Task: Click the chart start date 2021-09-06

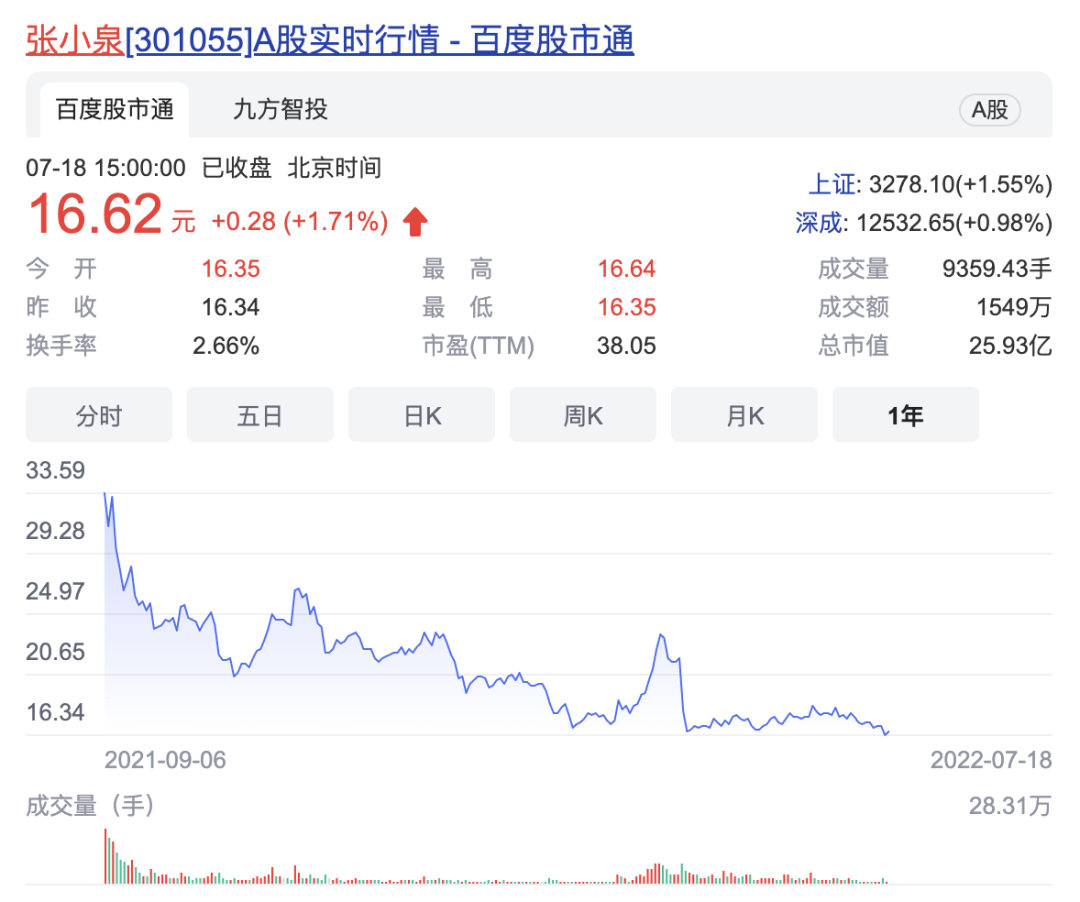Action: pyautogui.click(x=165, y=760)
